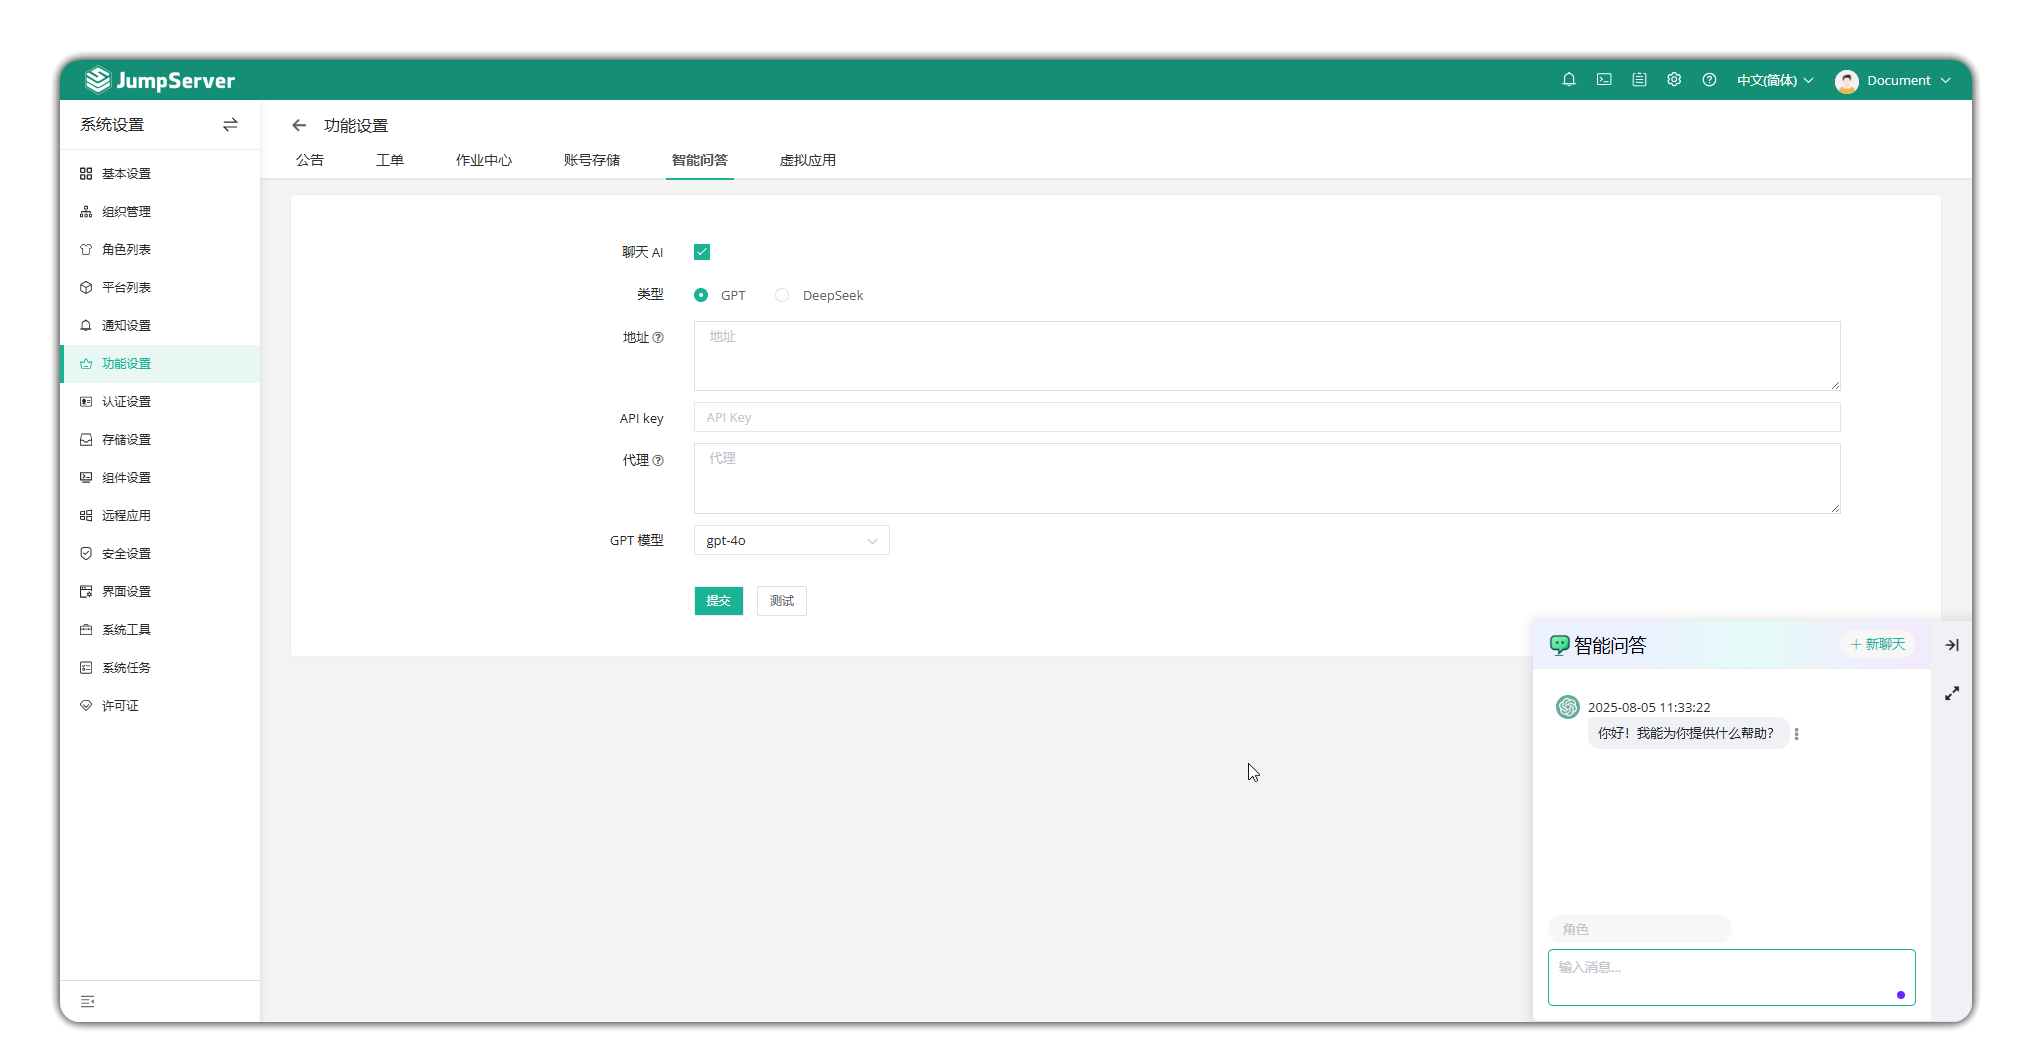The width and height of the screenshot is (2032, 1062).
Task: Click the chat message input box
Action: pos(1732,978)
